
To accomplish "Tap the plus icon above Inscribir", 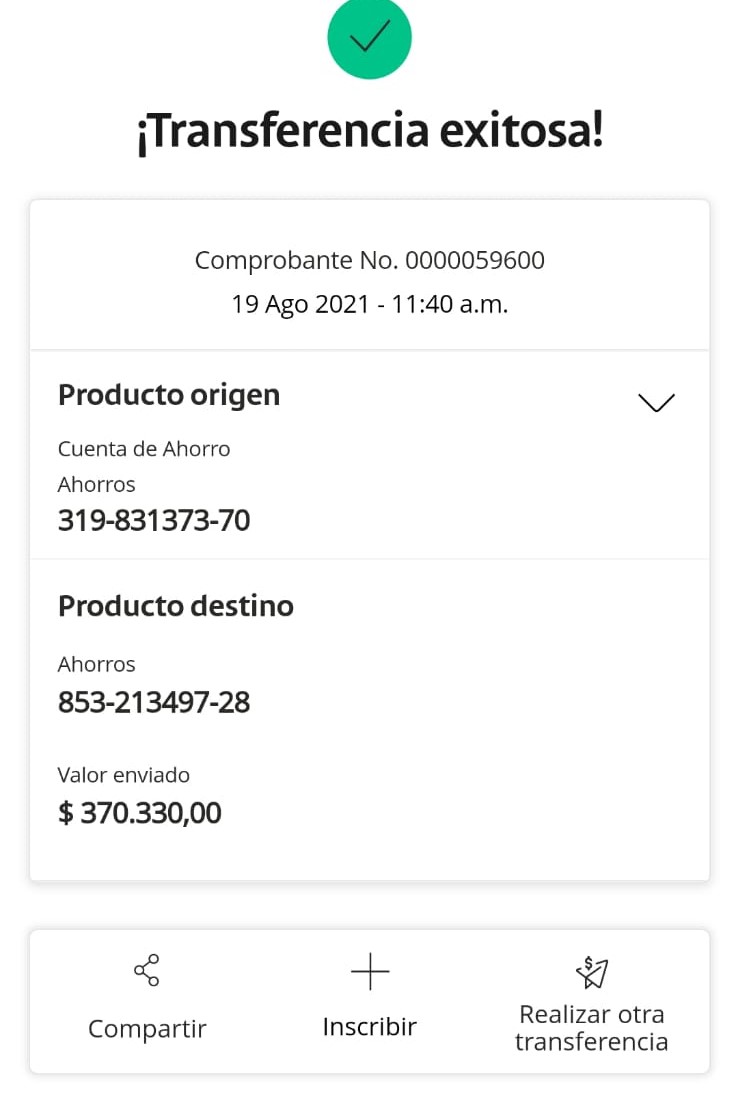I will (369, 971).
